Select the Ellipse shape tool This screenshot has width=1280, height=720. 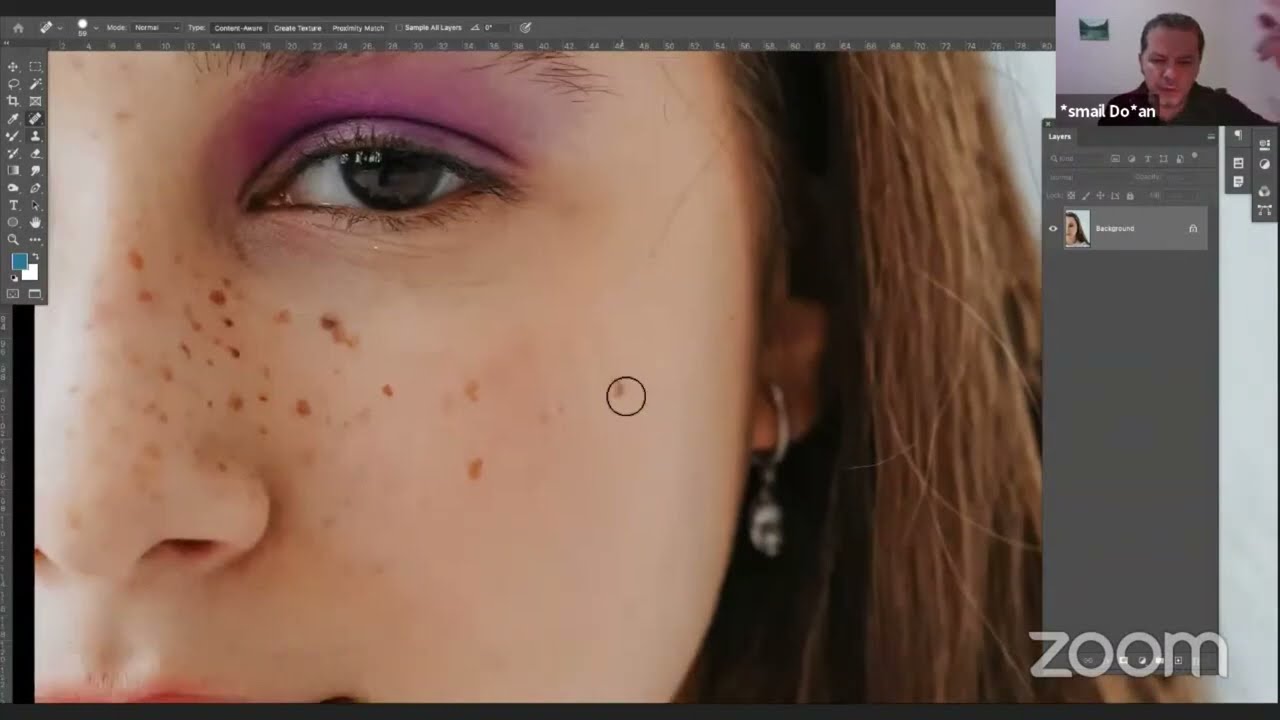click(13, 222)
